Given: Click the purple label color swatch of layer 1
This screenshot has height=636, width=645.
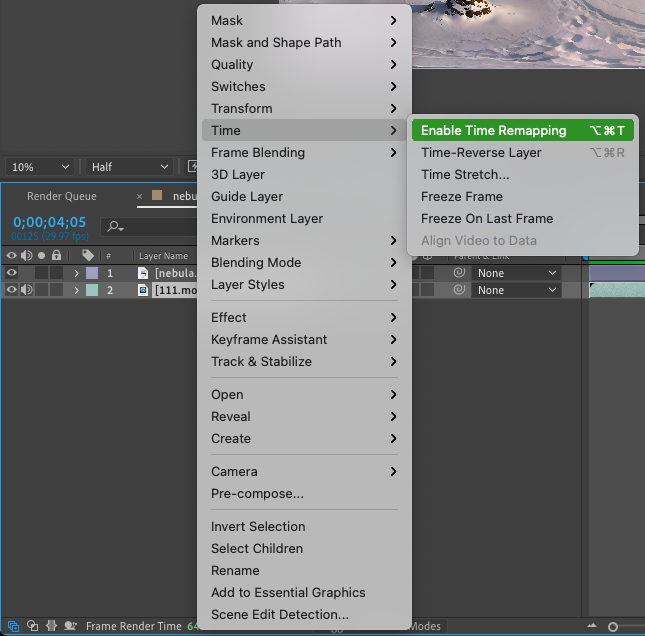Looking at the screenshot, I should coord(92,273).
